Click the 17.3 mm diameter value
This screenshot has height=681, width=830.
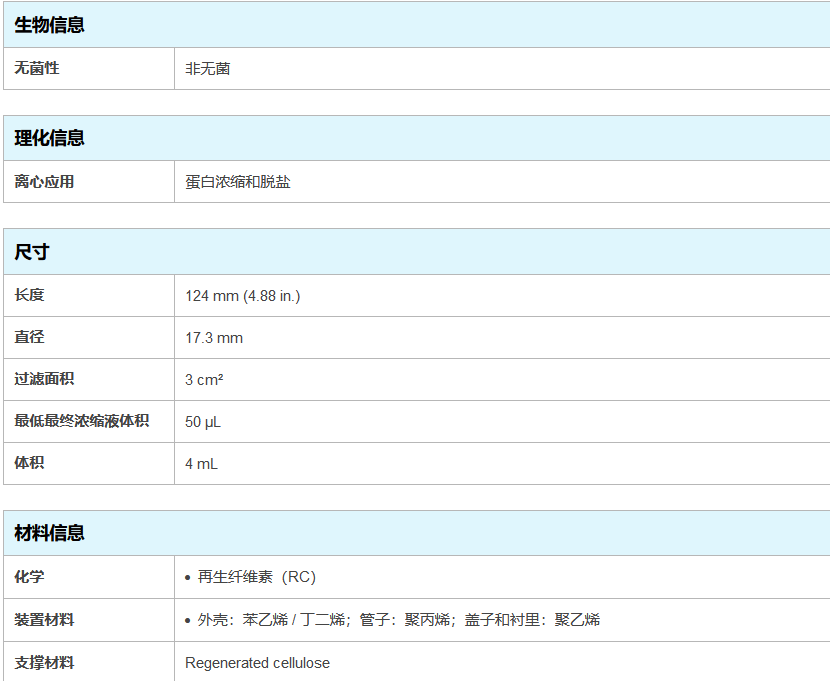(x=214, y=338)
